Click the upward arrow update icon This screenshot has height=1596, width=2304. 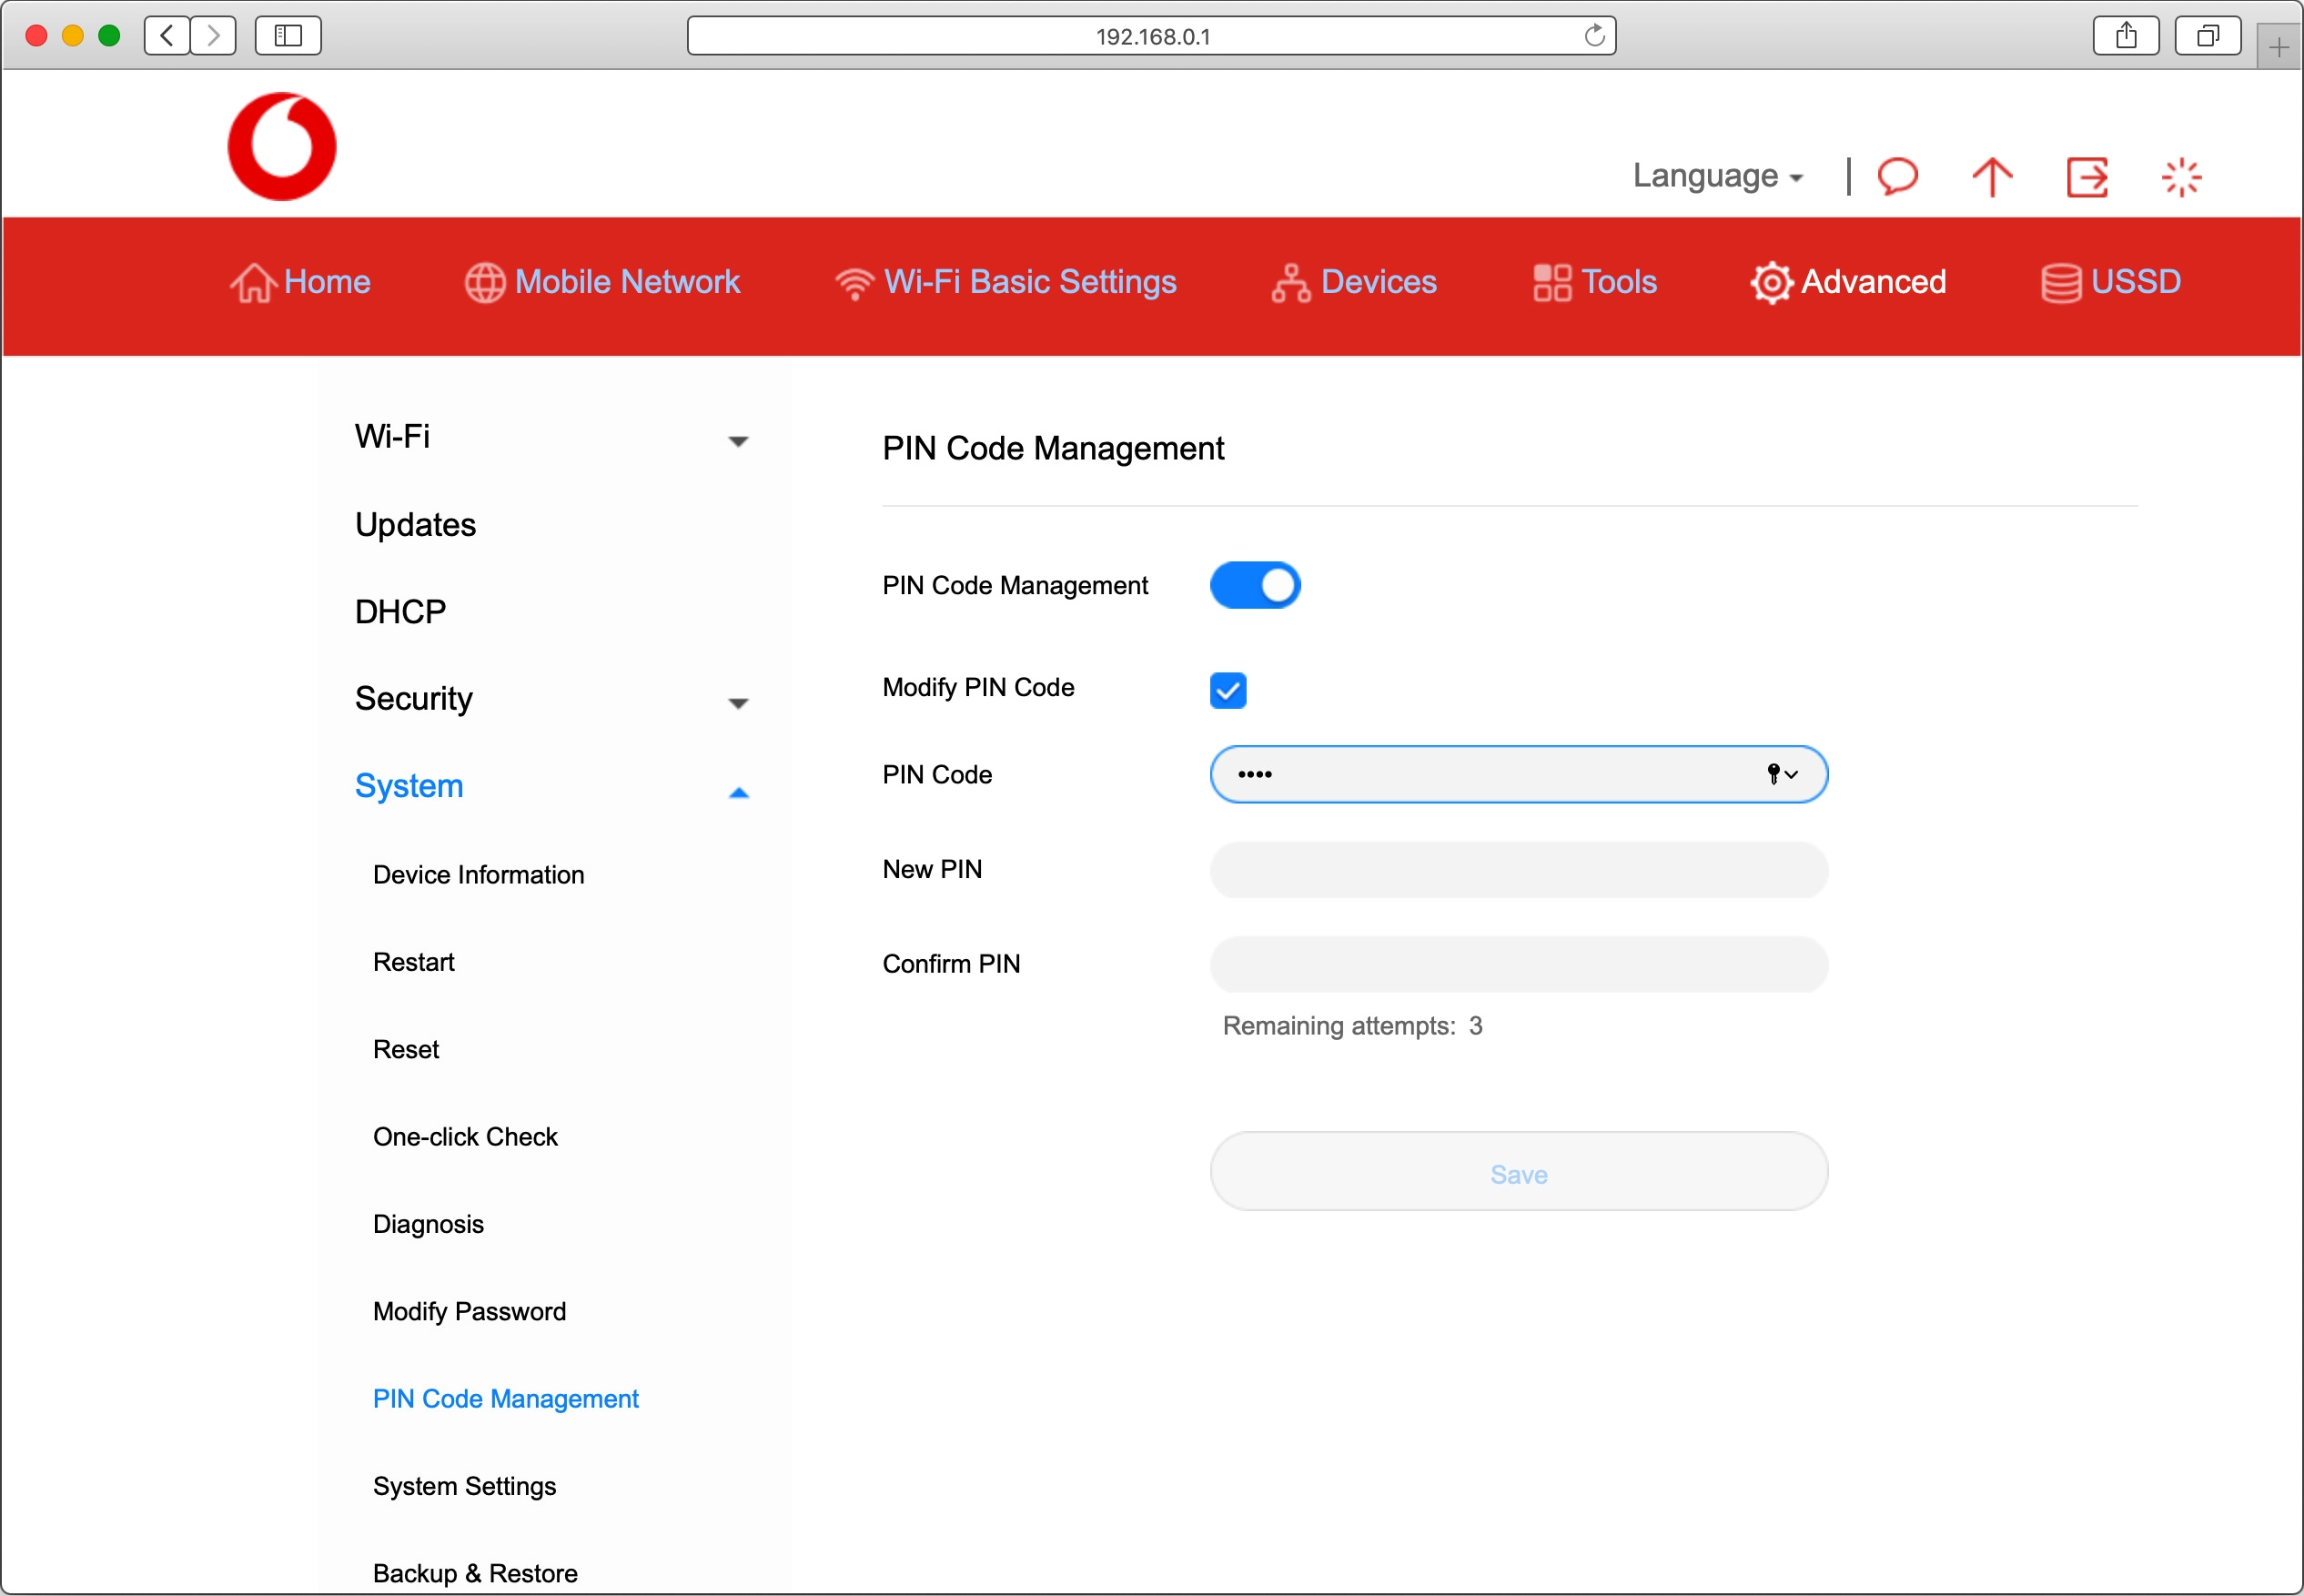pos(1991,177)
